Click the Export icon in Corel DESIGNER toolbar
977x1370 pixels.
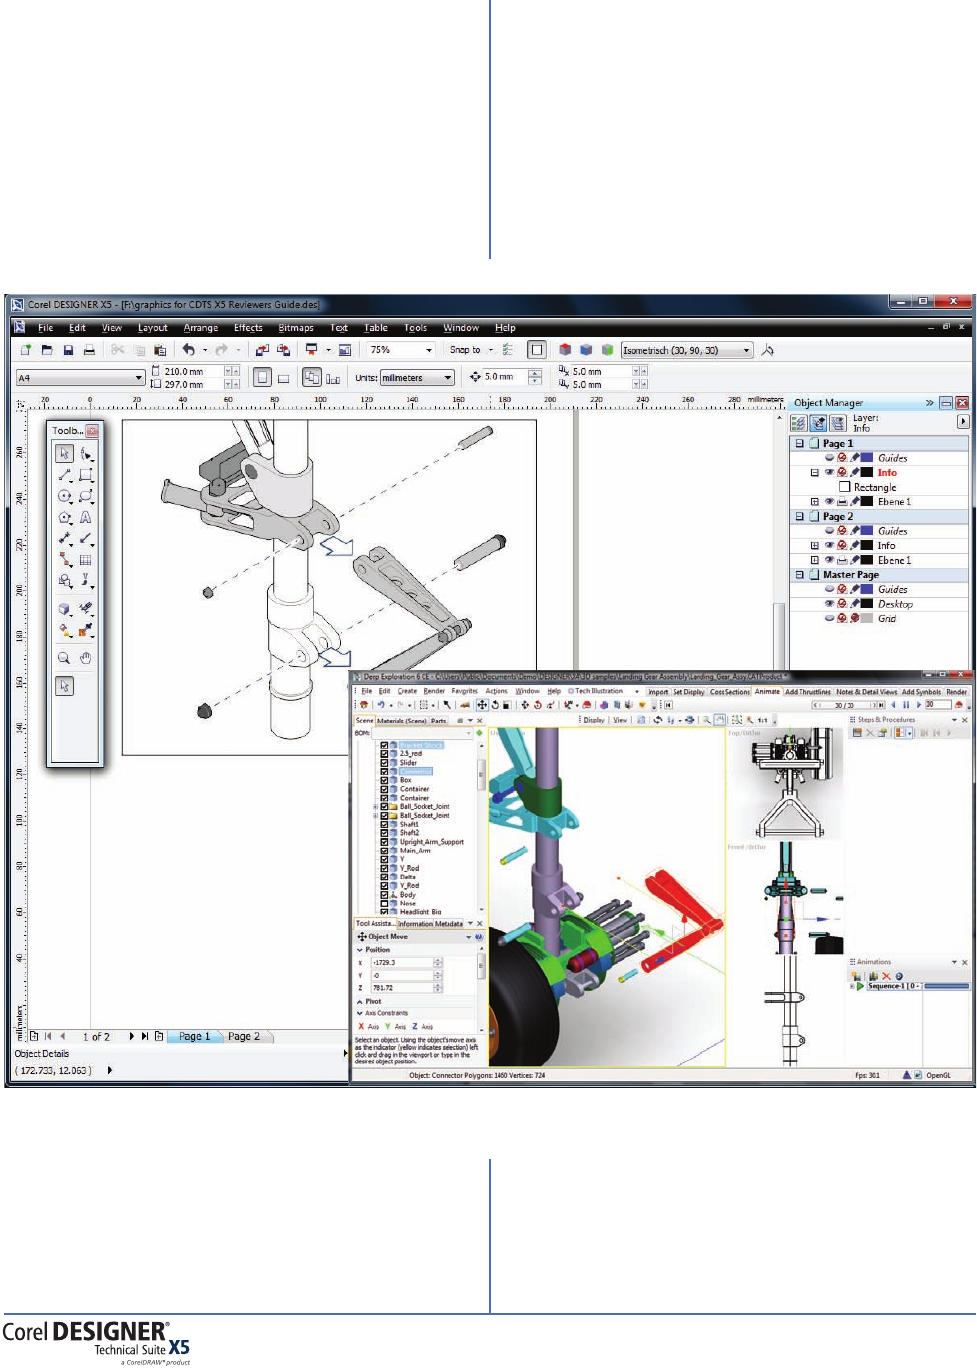[284, 350]
